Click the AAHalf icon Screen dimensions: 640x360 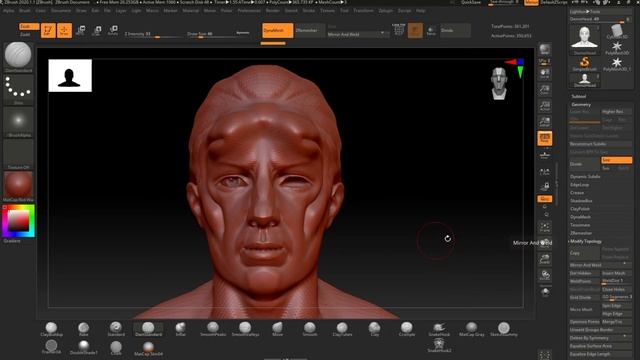pyautogui.click(x=544, y=122)
